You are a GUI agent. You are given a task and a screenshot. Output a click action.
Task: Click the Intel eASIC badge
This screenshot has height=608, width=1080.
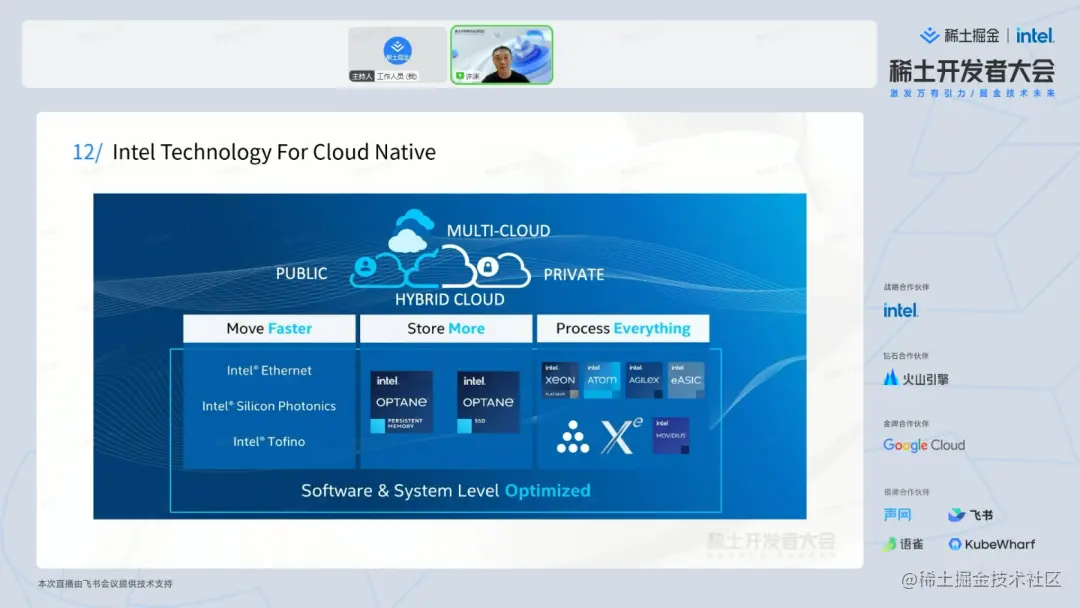coord(686,380)
